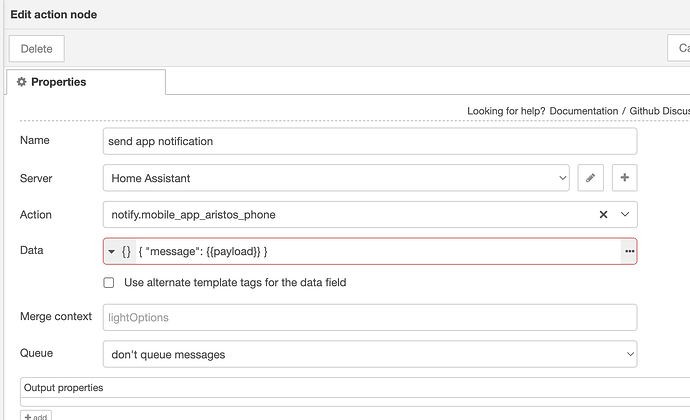The width and height of the screenshot is (690, 420).
Task: Click the pencil icon to edit server
Action: tap(591, 178)
